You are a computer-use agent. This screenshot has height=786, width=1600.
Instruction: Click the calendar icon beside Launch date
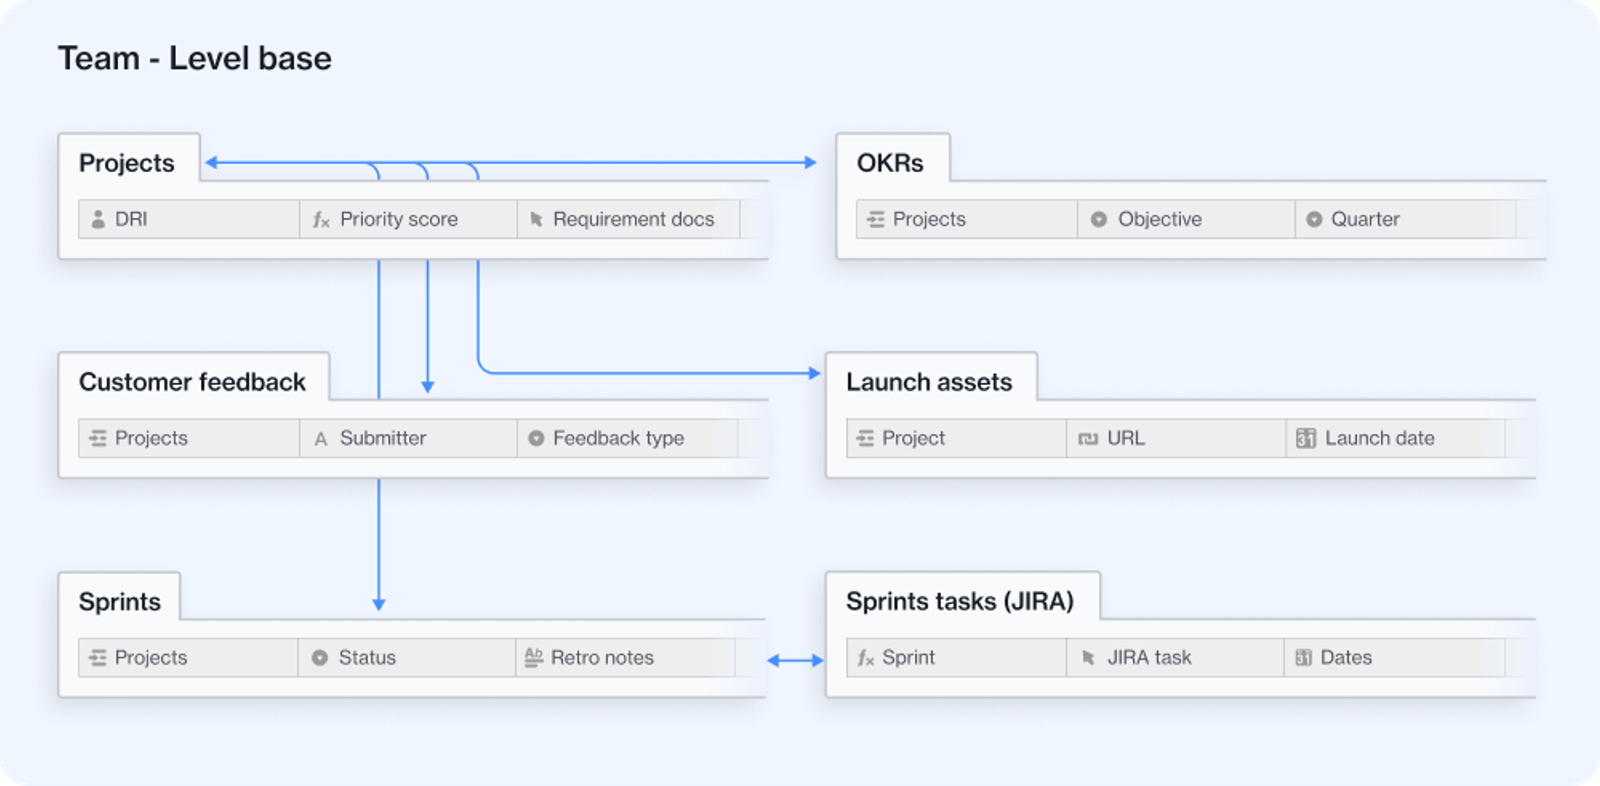click(x=1306, y=438)
